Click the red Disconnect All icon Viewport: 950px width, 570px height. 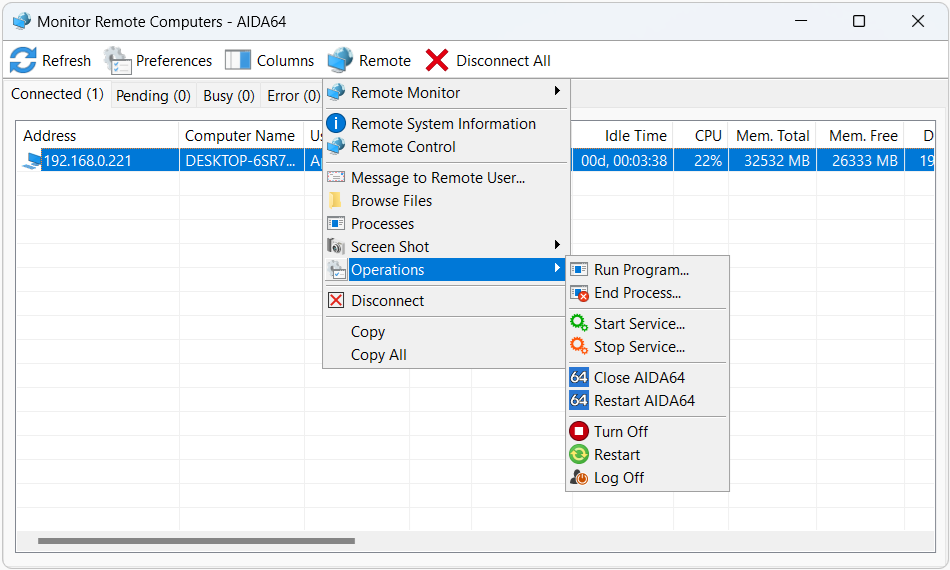click(437, 60)
